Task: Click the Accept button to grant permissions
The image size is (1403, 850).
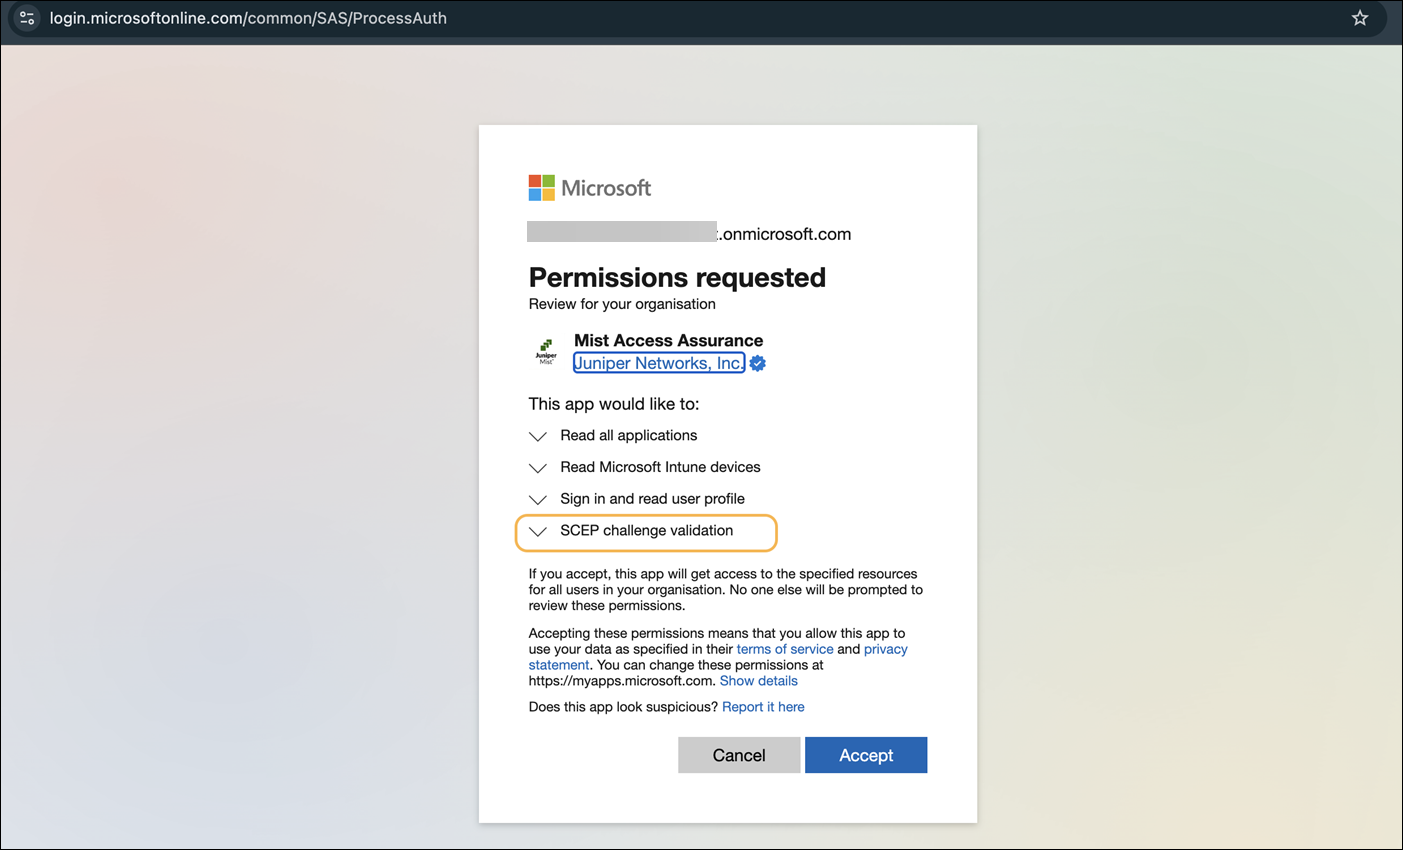Action: click(x=866, y=755)
